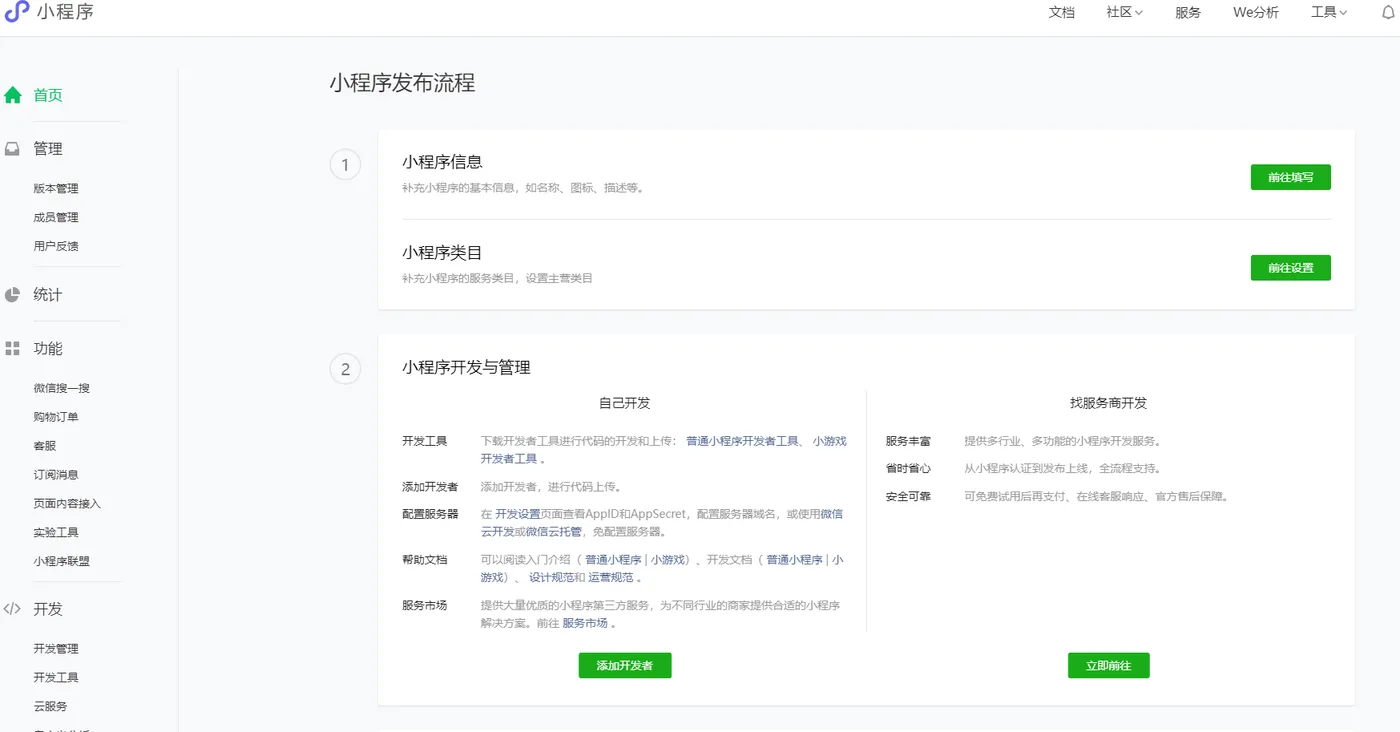
Task: Open 版本管理 in the sidebar
Action: pyautogui.click(x=56, y=188)
